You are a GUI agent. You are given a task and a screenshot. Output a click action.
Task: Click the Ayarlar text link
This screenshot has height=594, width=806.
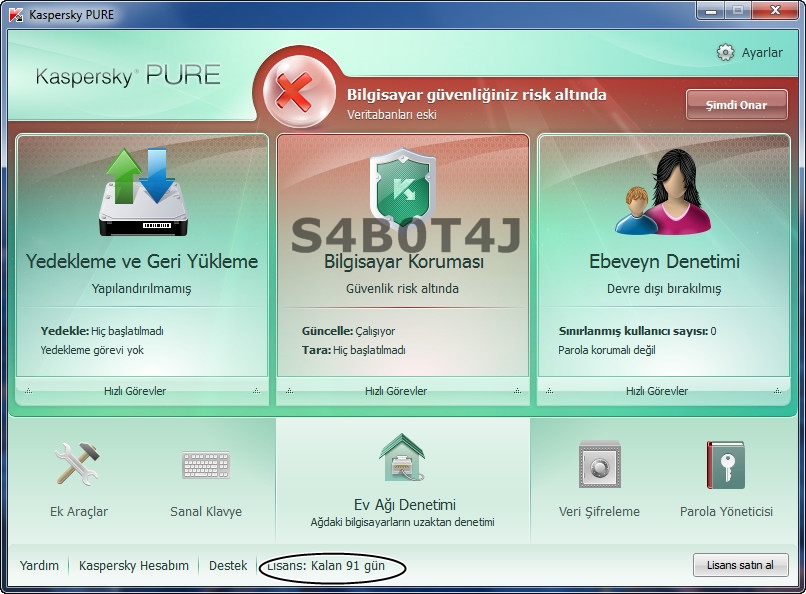[x=762, y=52]
